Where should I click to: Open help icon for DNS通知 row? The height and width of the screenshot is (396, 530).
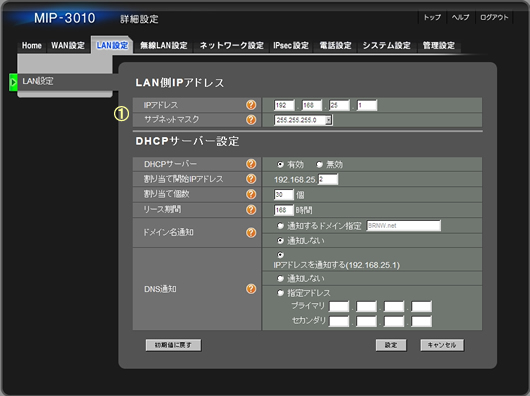pos(251,289)
